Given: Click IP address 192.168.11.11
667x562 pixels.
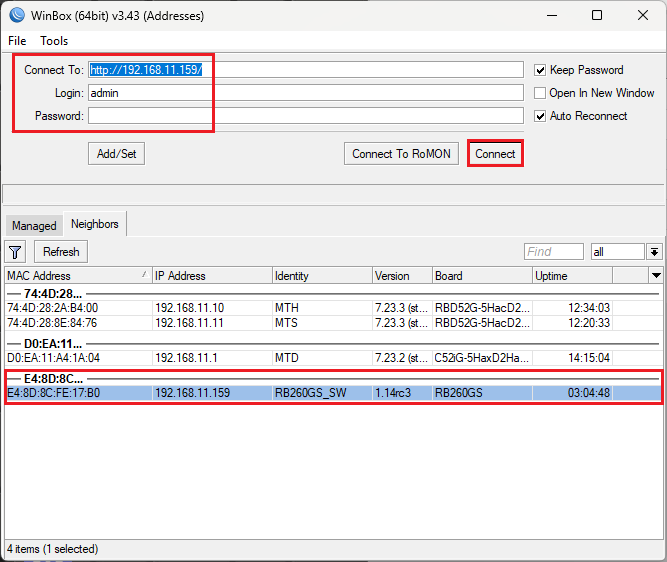Looking at the screenshot, I should (x=189, y=323).
